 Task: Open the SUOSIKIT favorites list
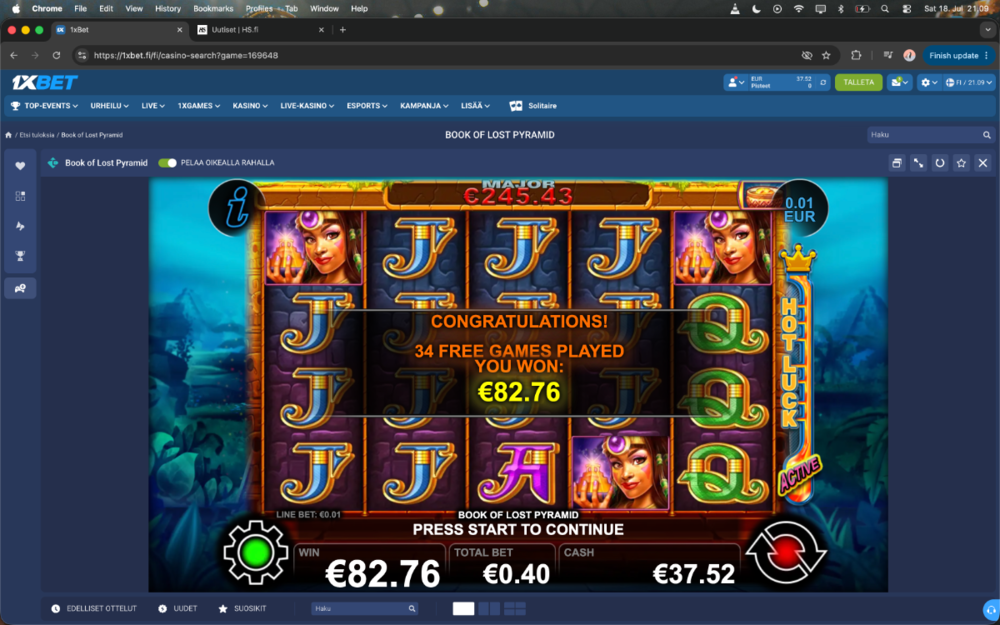pyautogui.click(x=242, y=608)
